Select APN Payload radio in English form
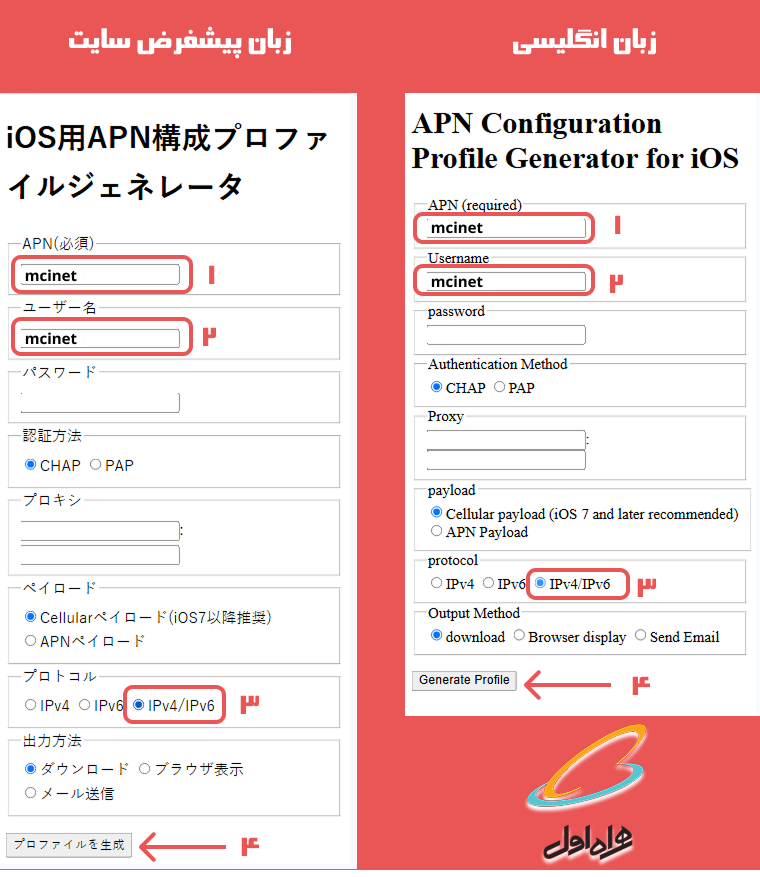This screenshot has height=877, width=760. coord(436,532)
